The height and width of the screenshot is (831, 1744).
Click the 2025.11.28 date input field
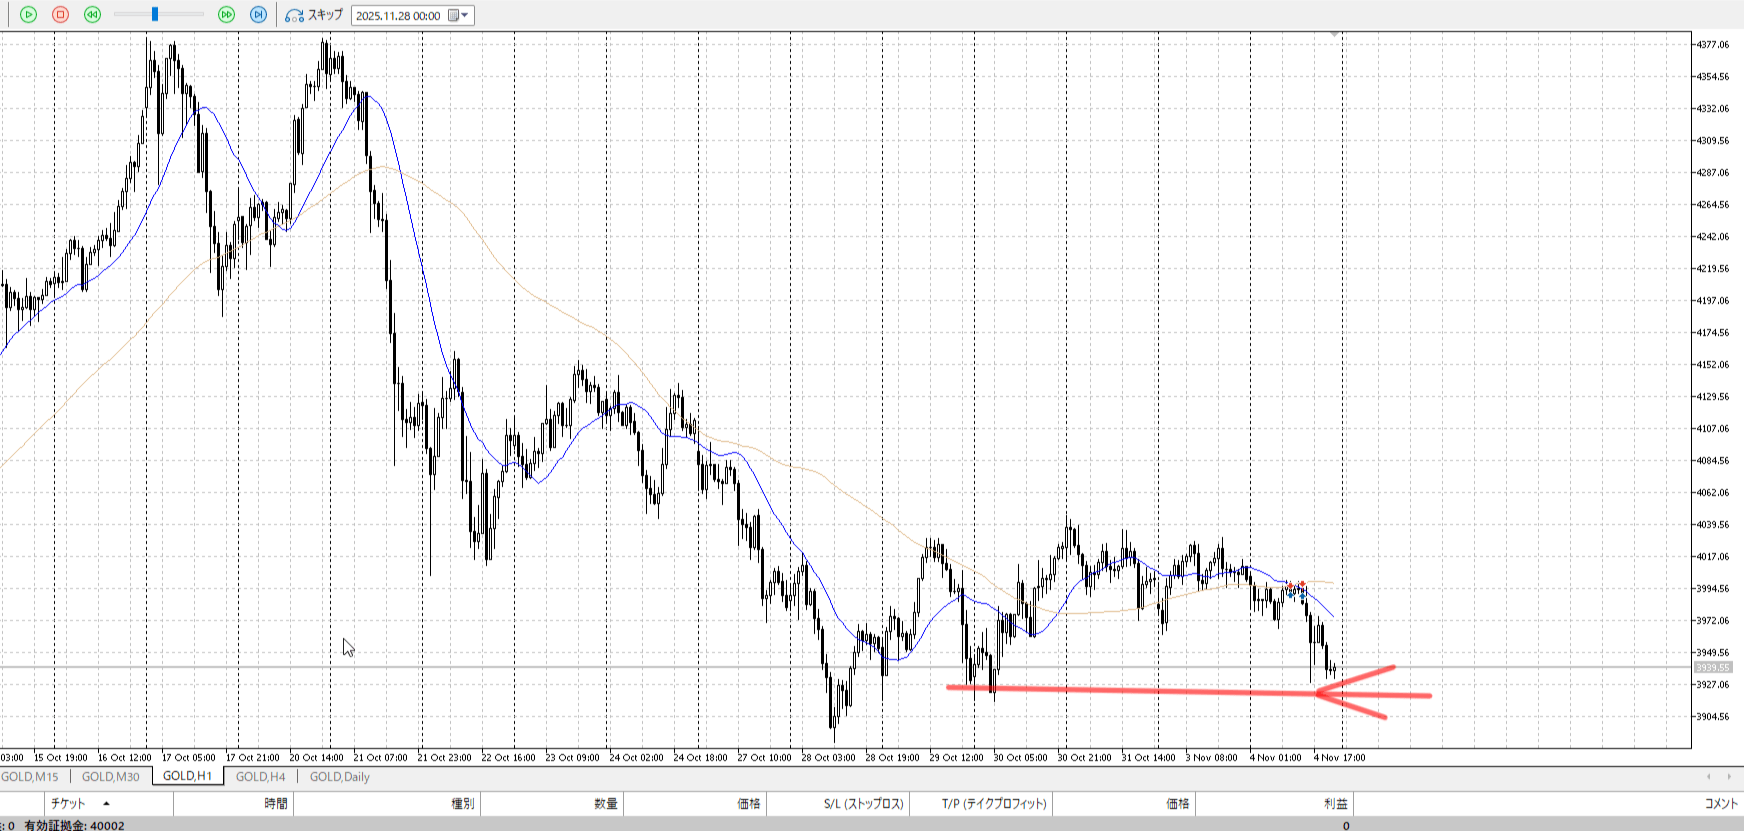pyautogui.click(x=399, y=16)
